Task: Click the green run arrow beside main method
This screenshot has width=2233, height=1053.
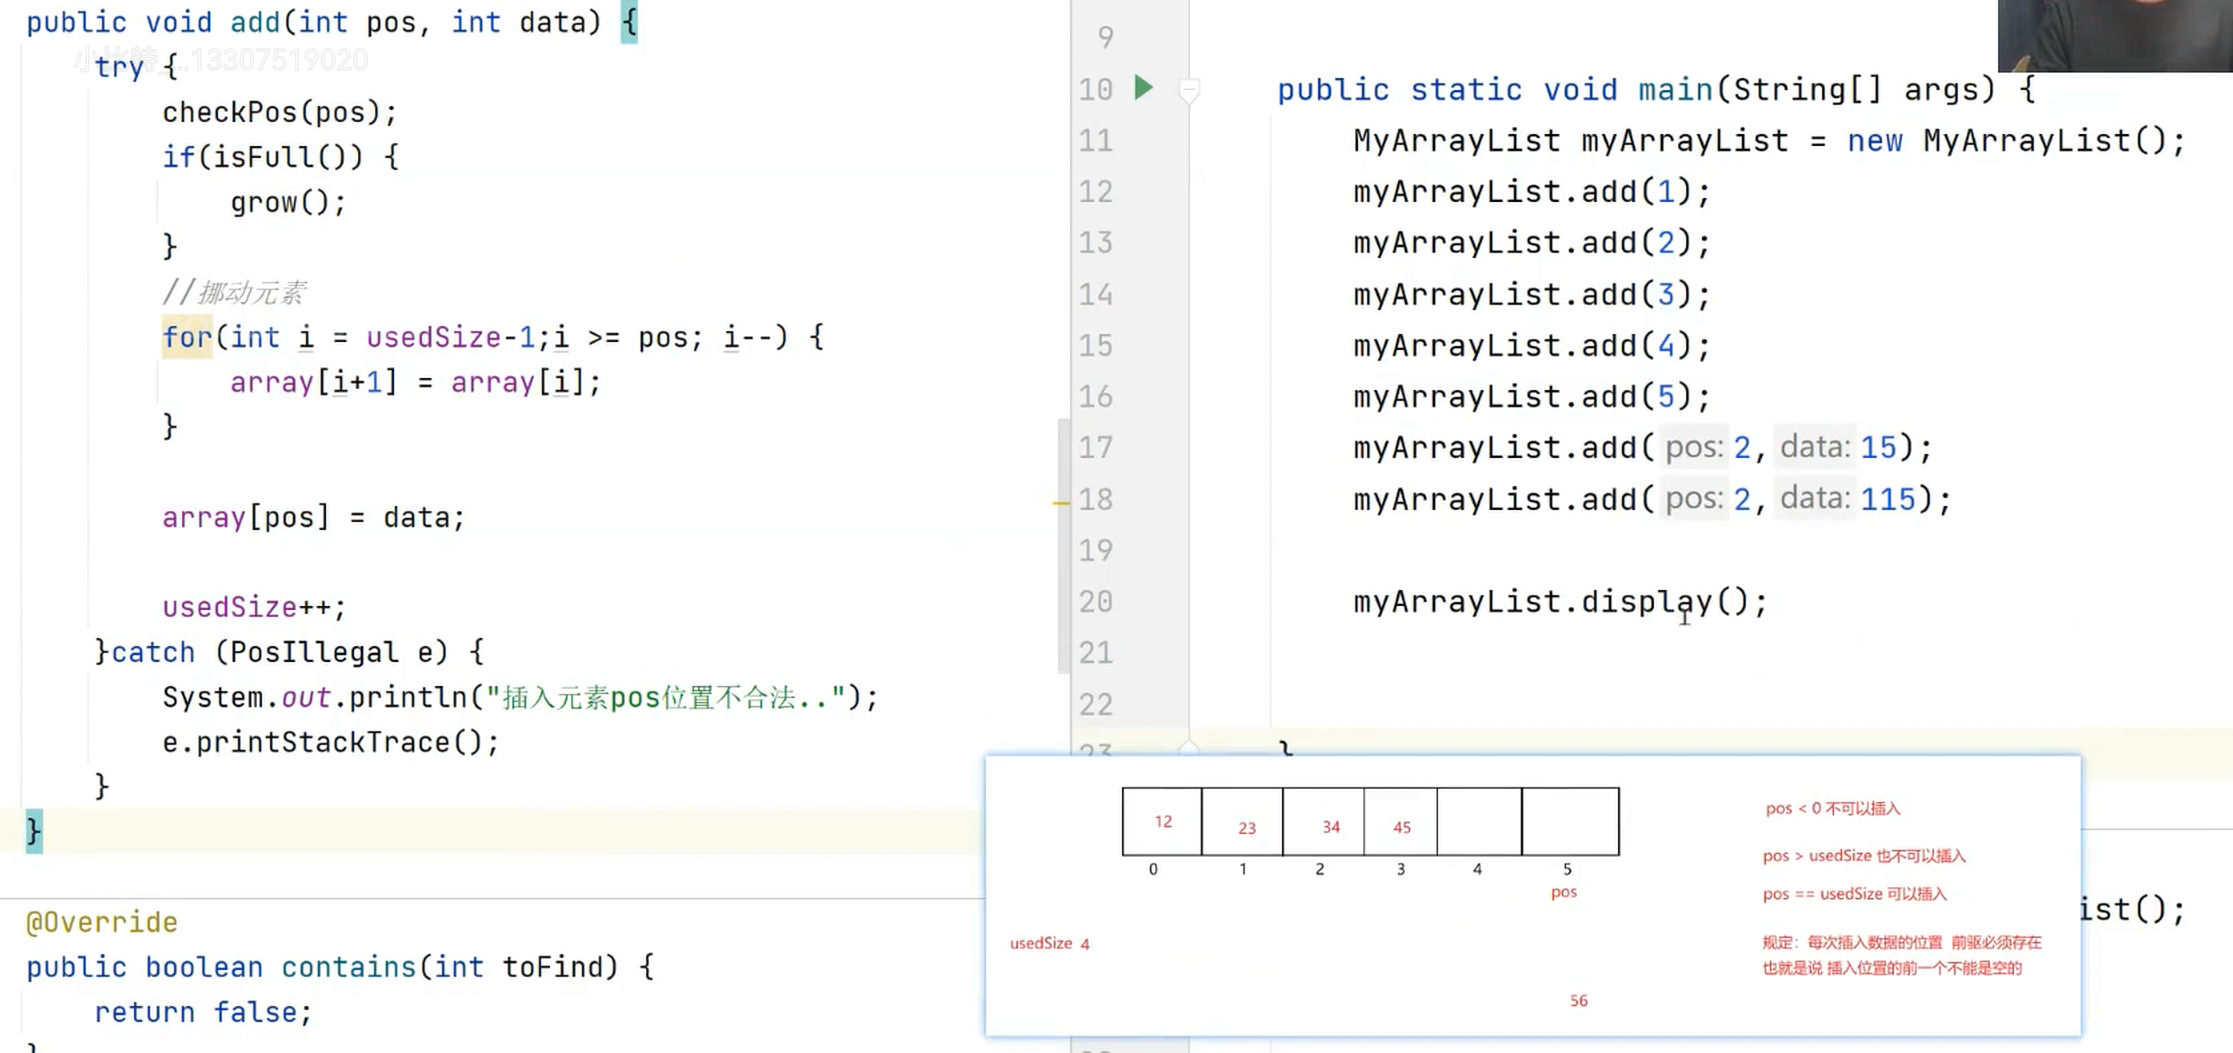Action: pos(1144,88)
